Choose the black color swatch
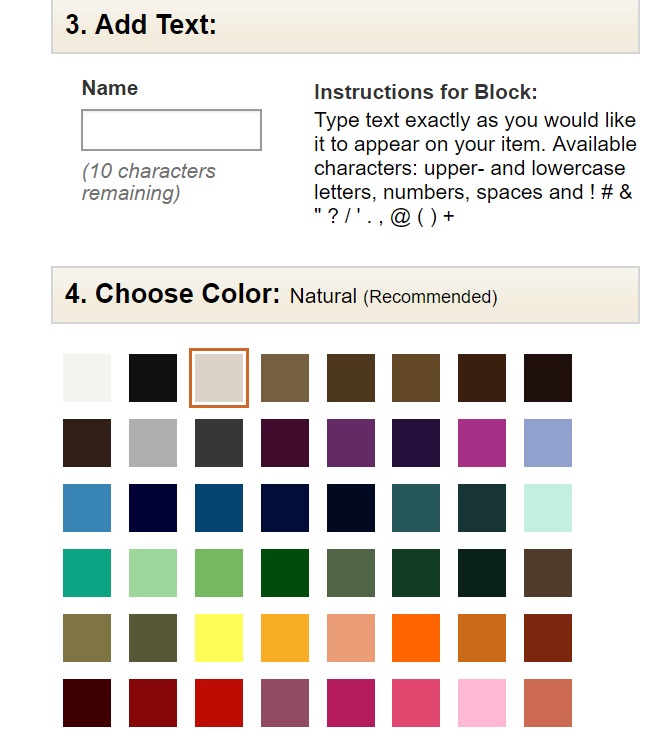The height and width of the screenshot is (729, 653). coord(153,378)
